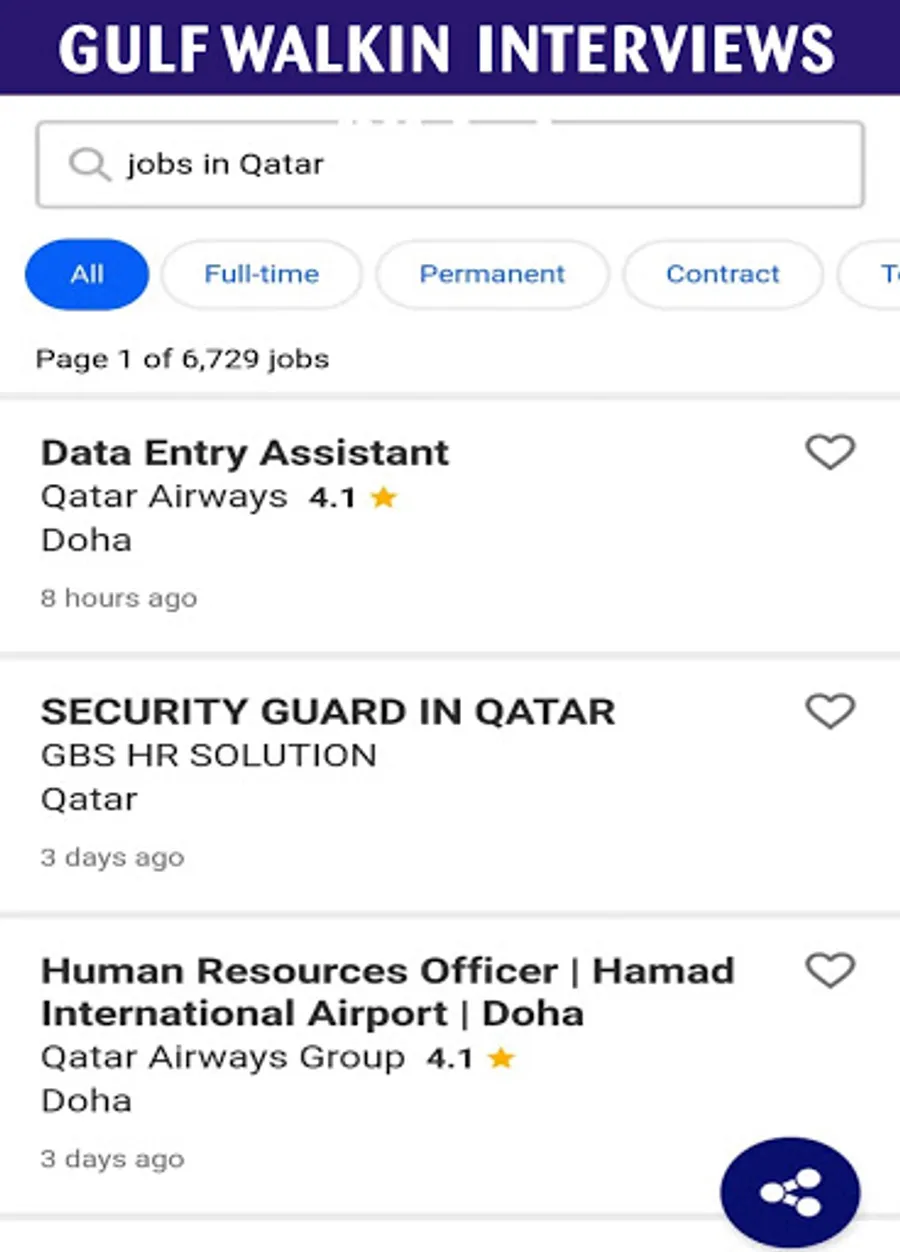Favorite the Security Guard in Qatar job

click(830, 712)
